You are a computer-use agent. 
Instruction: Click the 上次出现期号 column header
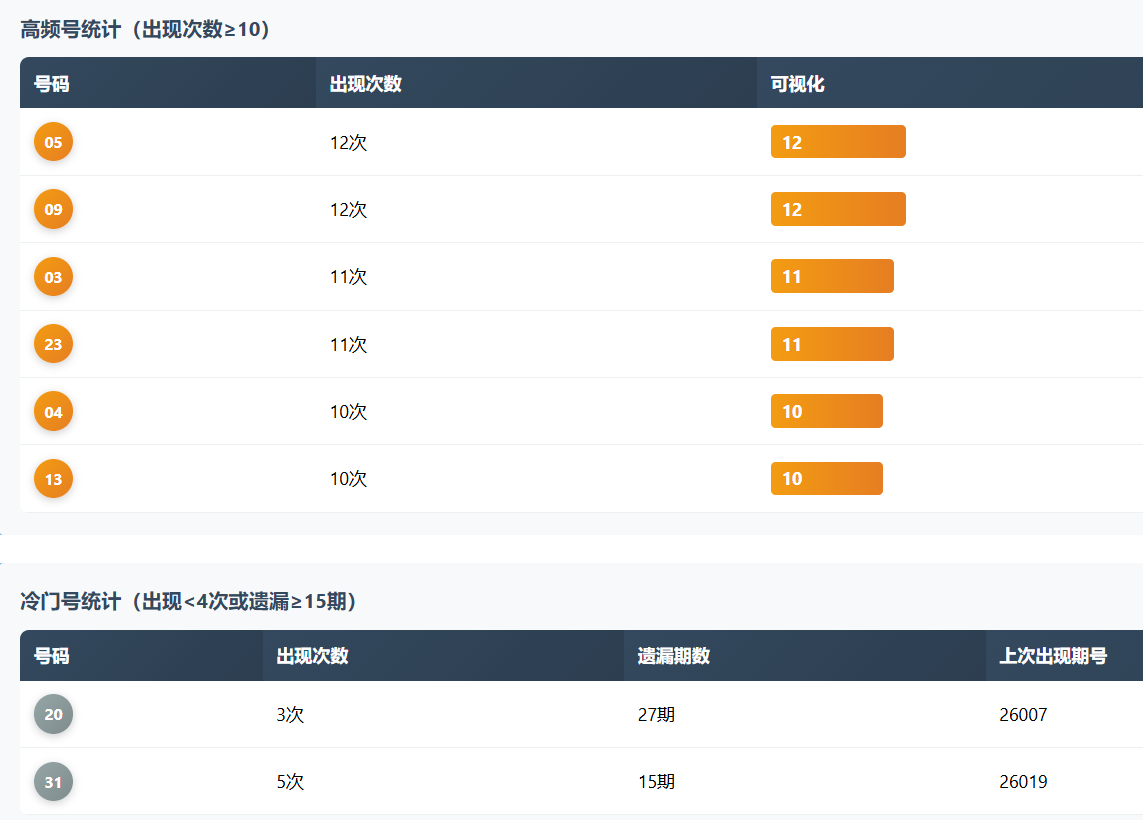(1053, 656)
